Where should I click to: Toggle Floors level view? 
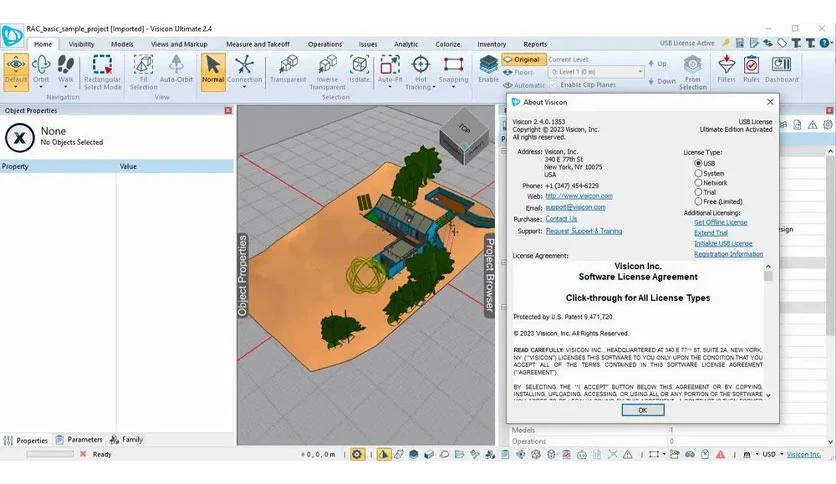pos(518,72)
